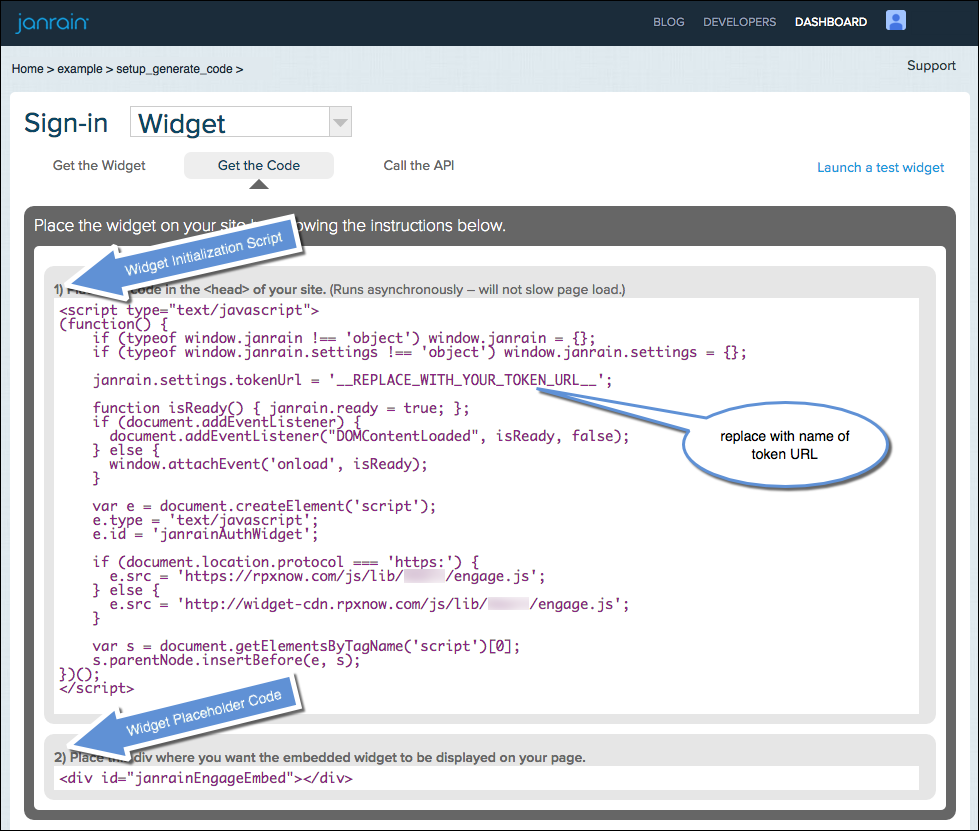Open the Sign-in Widget combo box
The height and width of the screenshot is (831, 979).
click(x=230, y=123)
